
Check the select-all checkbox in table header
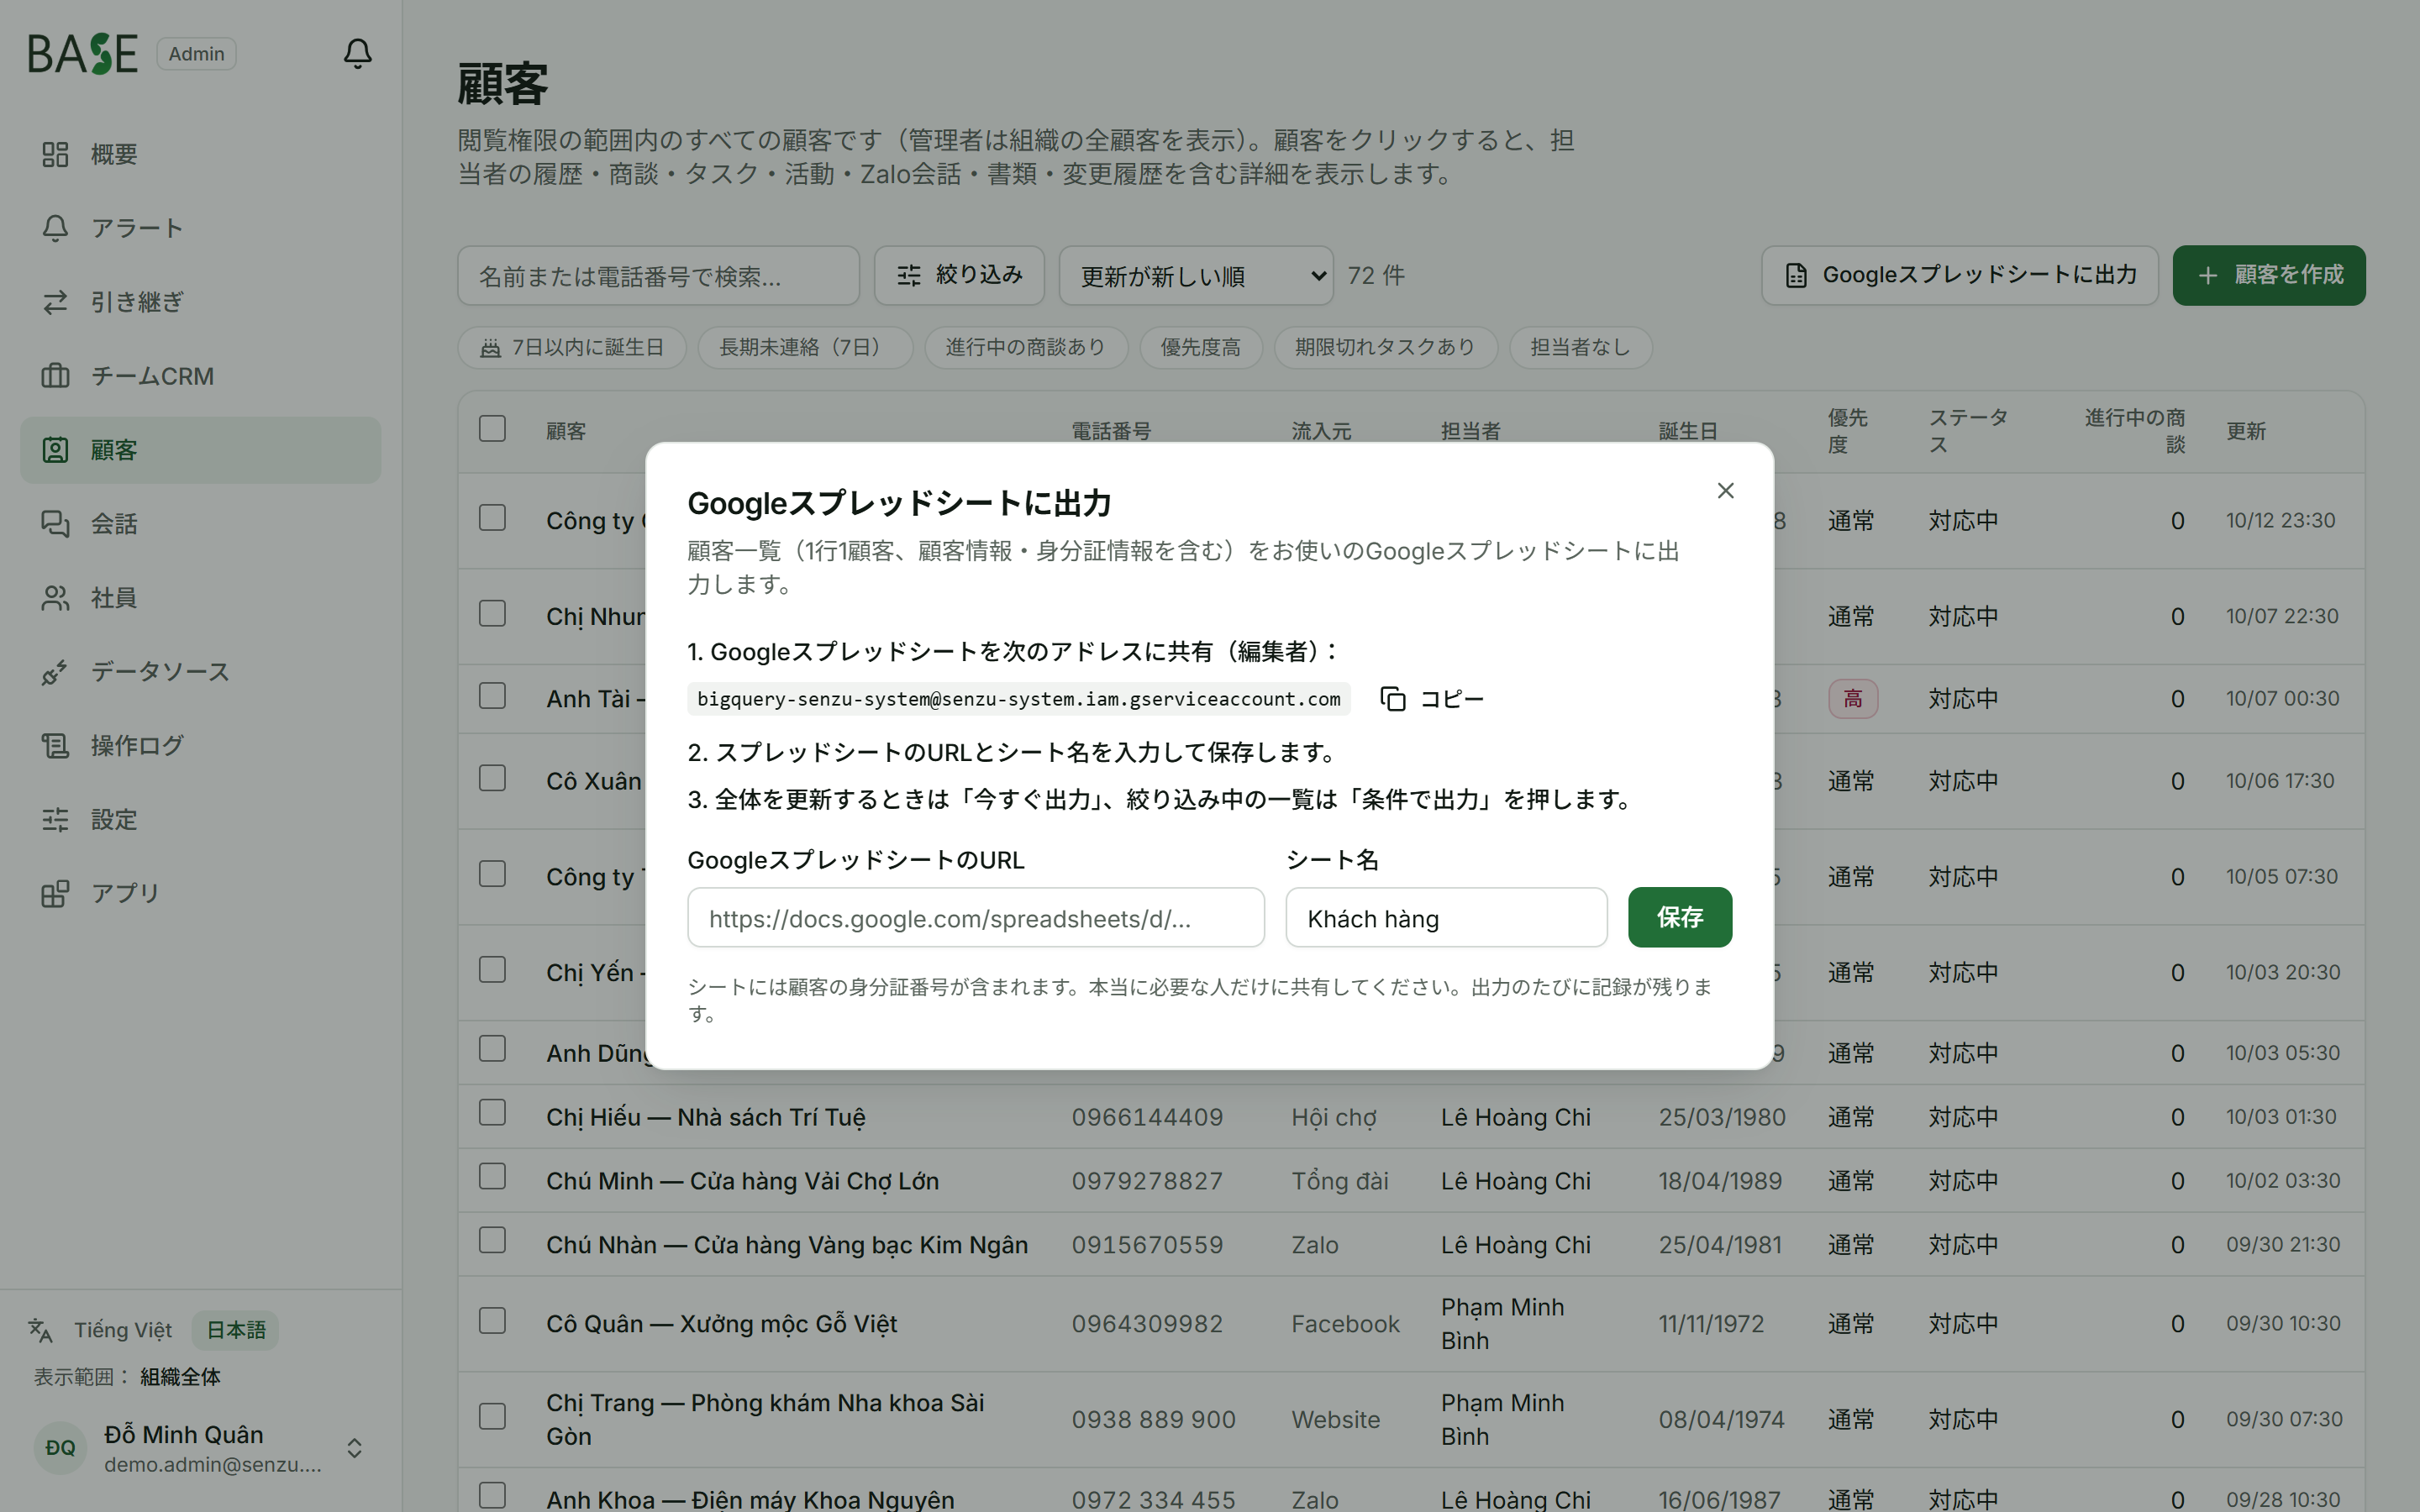click(x=492, y=428)
